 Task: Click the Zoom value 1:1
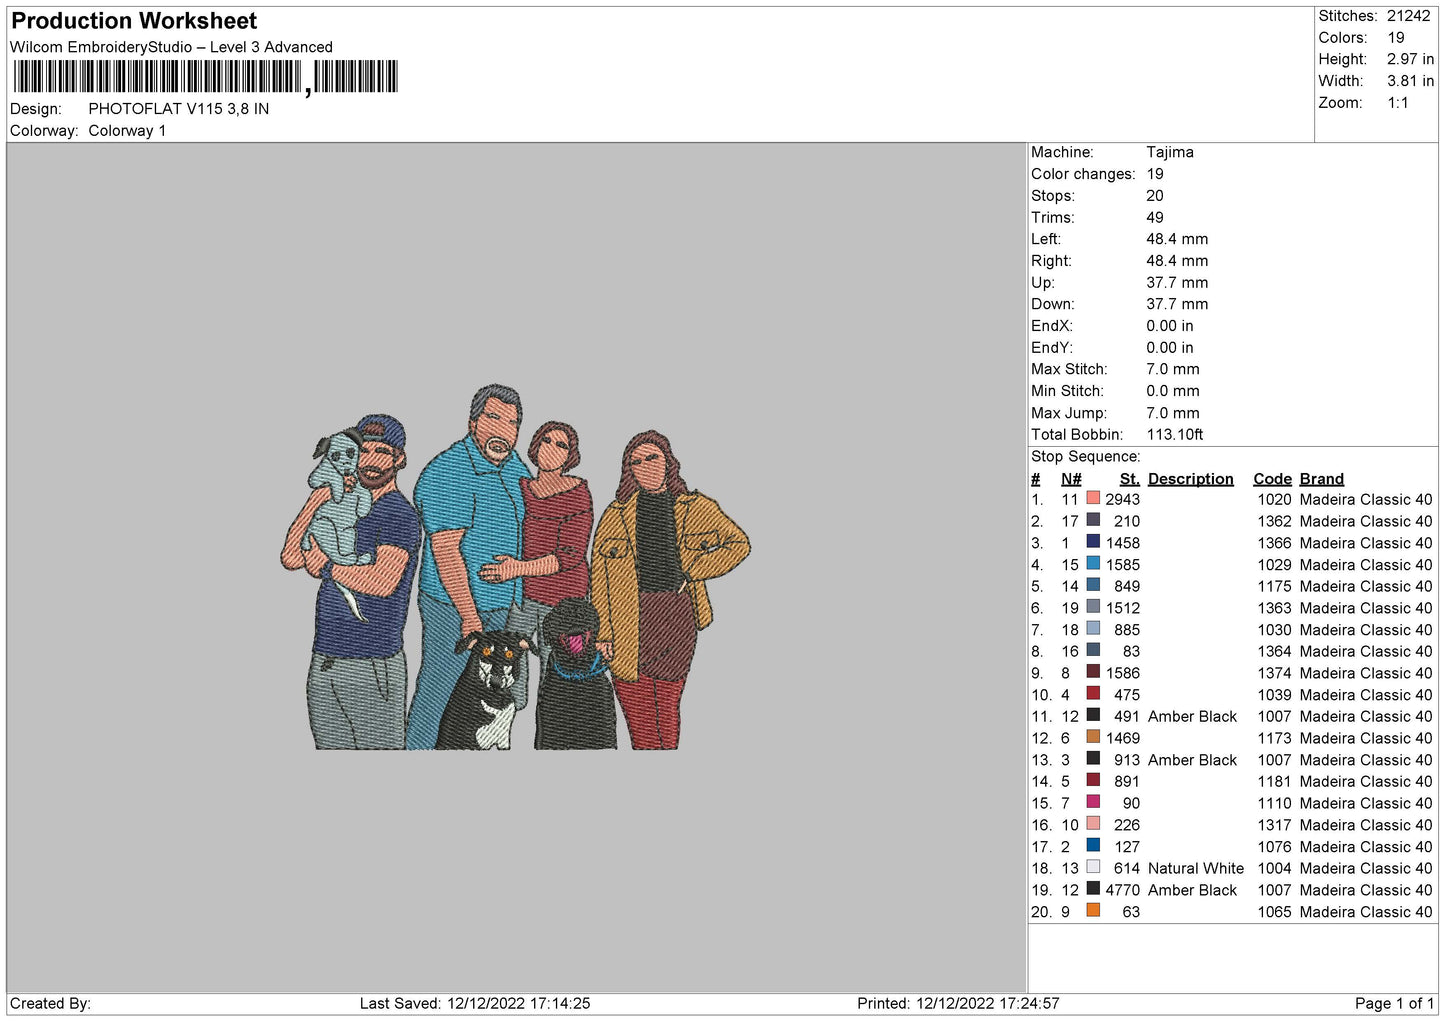1397,103
